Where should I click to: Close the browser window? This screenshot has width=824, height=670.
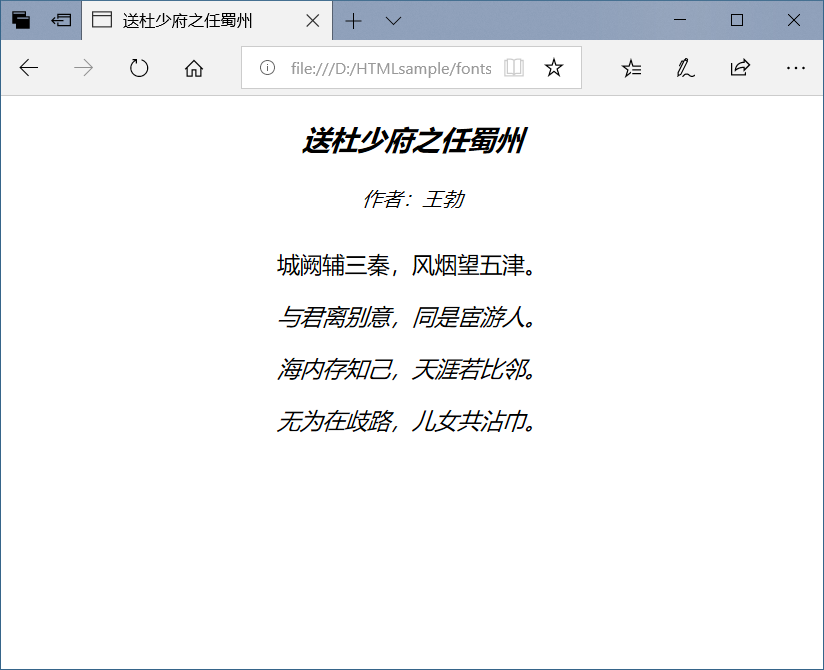point(794,20)
